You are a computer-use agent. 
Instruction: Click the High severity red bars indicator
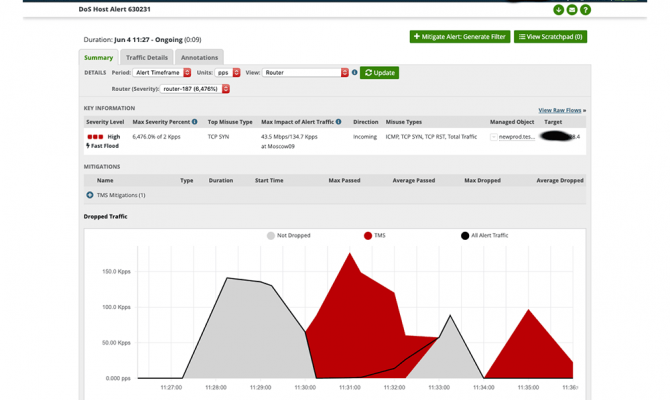pyautogui.click(x=95, y=137)
